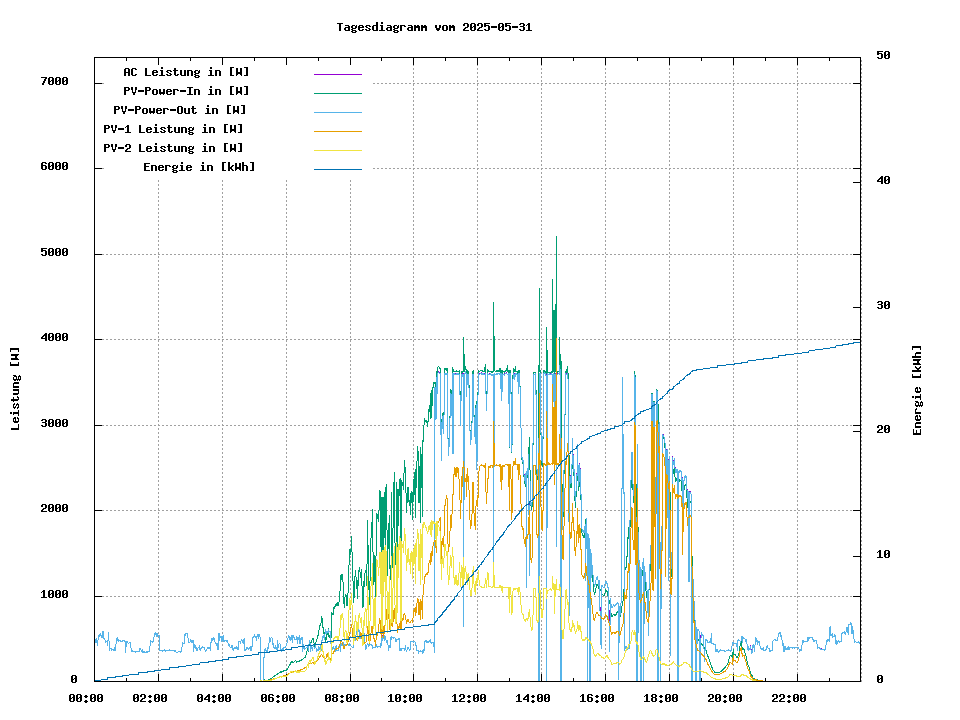Click the yellow PV-2 Leistung legend line

pyautogui.click(x=337, y=149)
